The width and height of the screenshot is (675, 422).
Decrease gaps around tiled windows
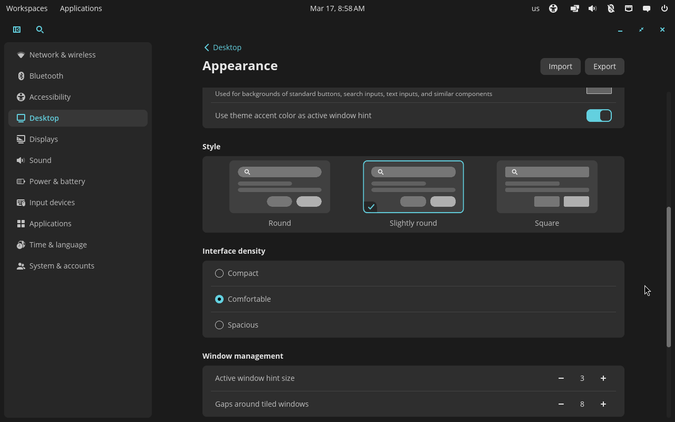click(561, 404)
